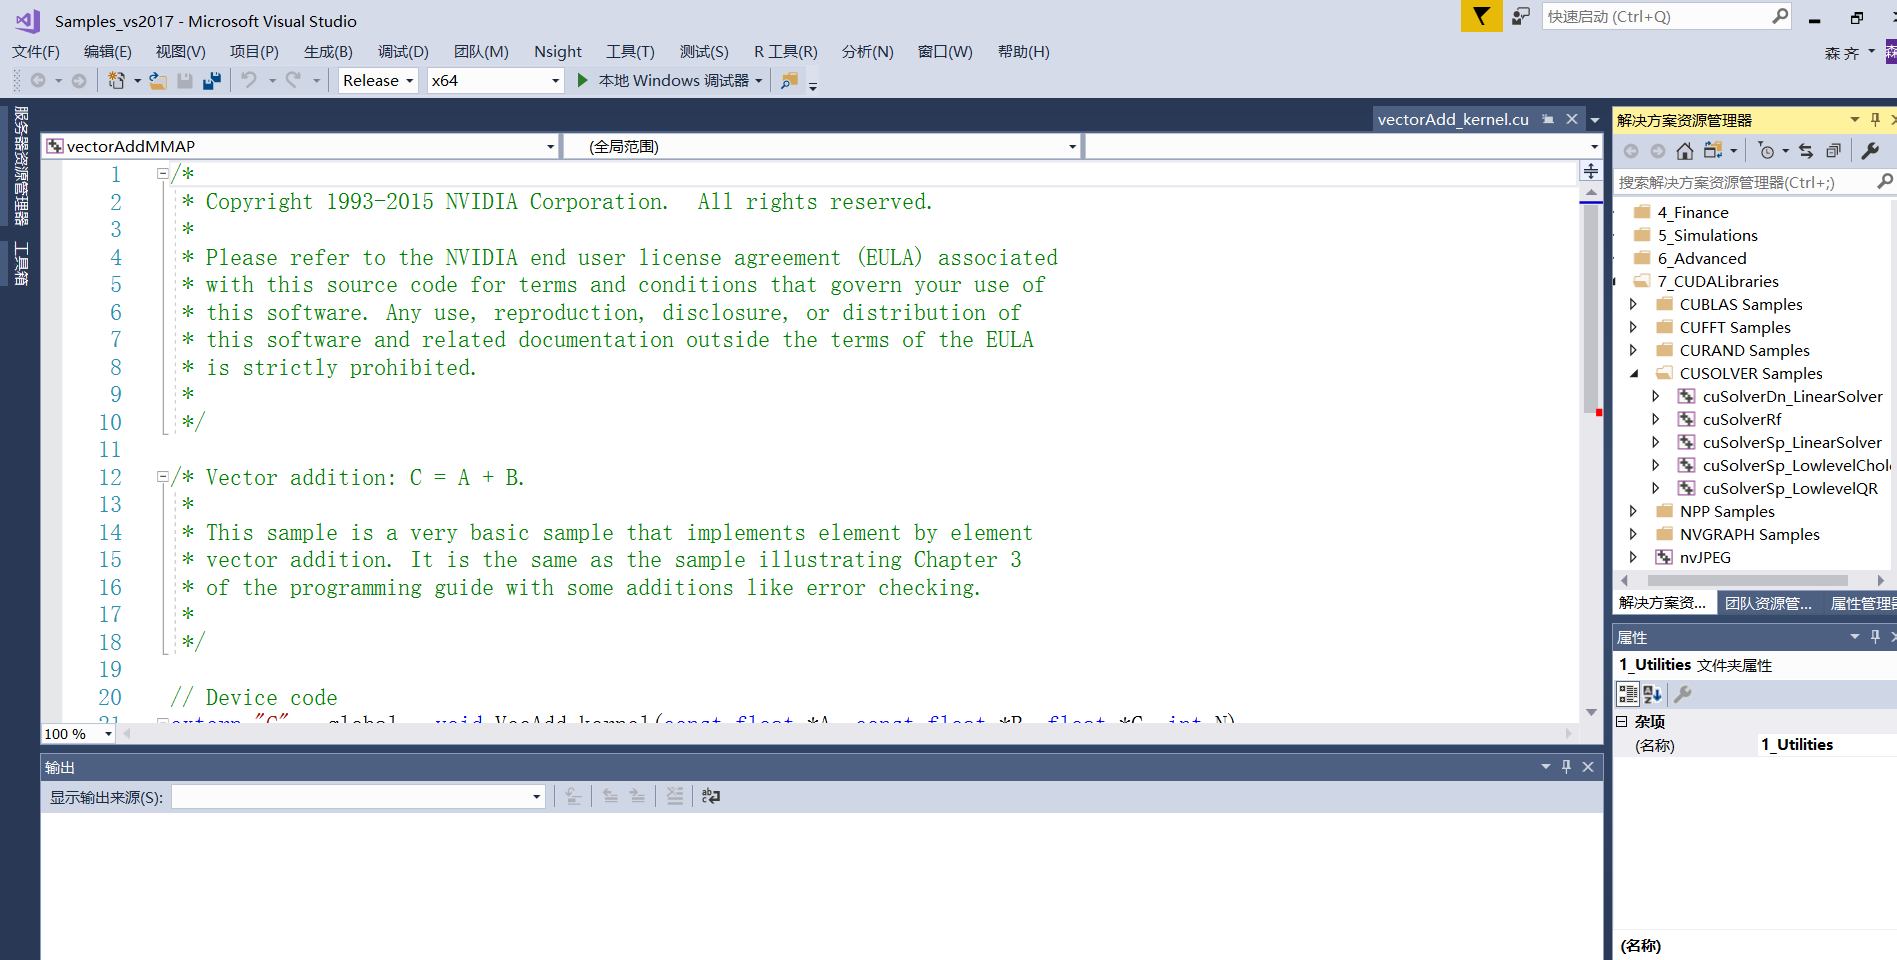
Task: Click the 快速启动 search box
Action: point(1660,16)
